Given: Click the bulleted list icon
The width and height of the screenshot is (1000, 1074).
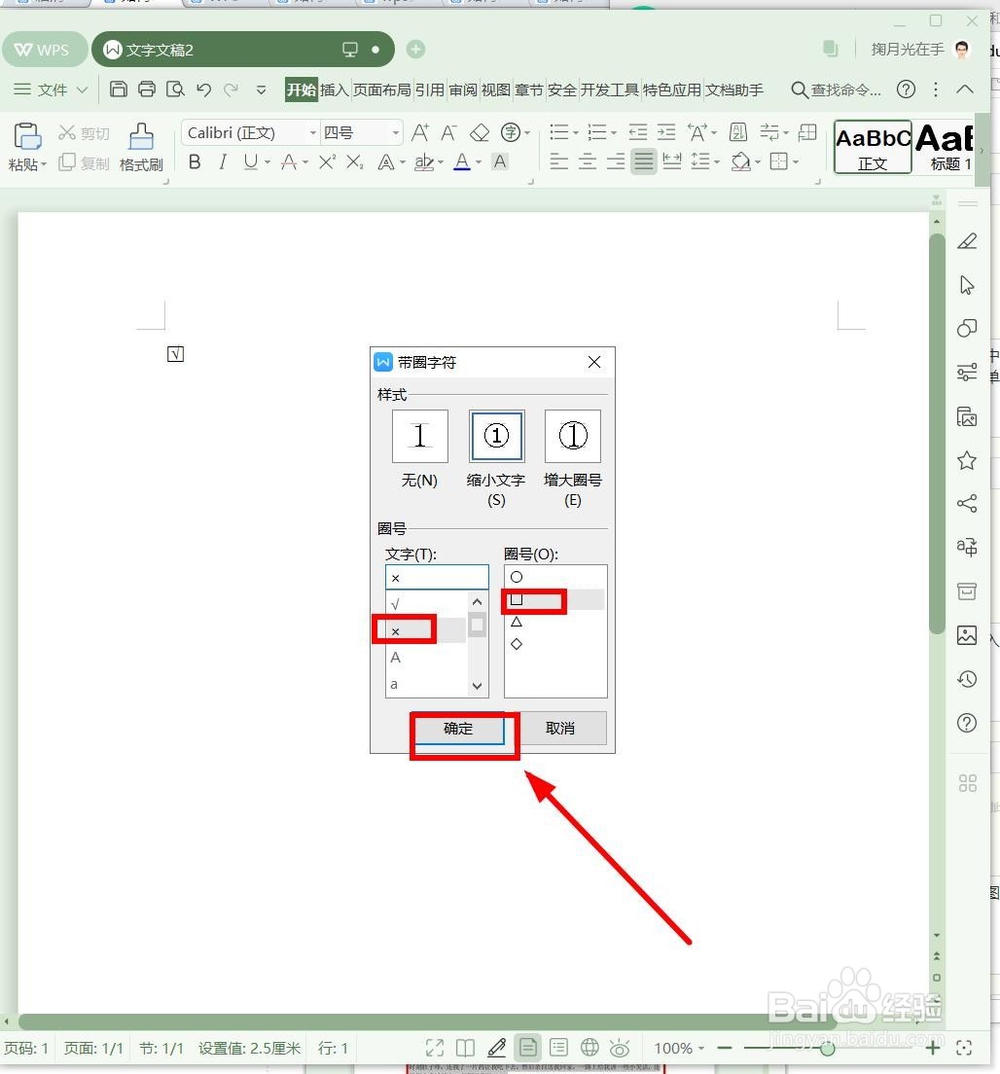Looking at the screenshot, I should point(560,132).
